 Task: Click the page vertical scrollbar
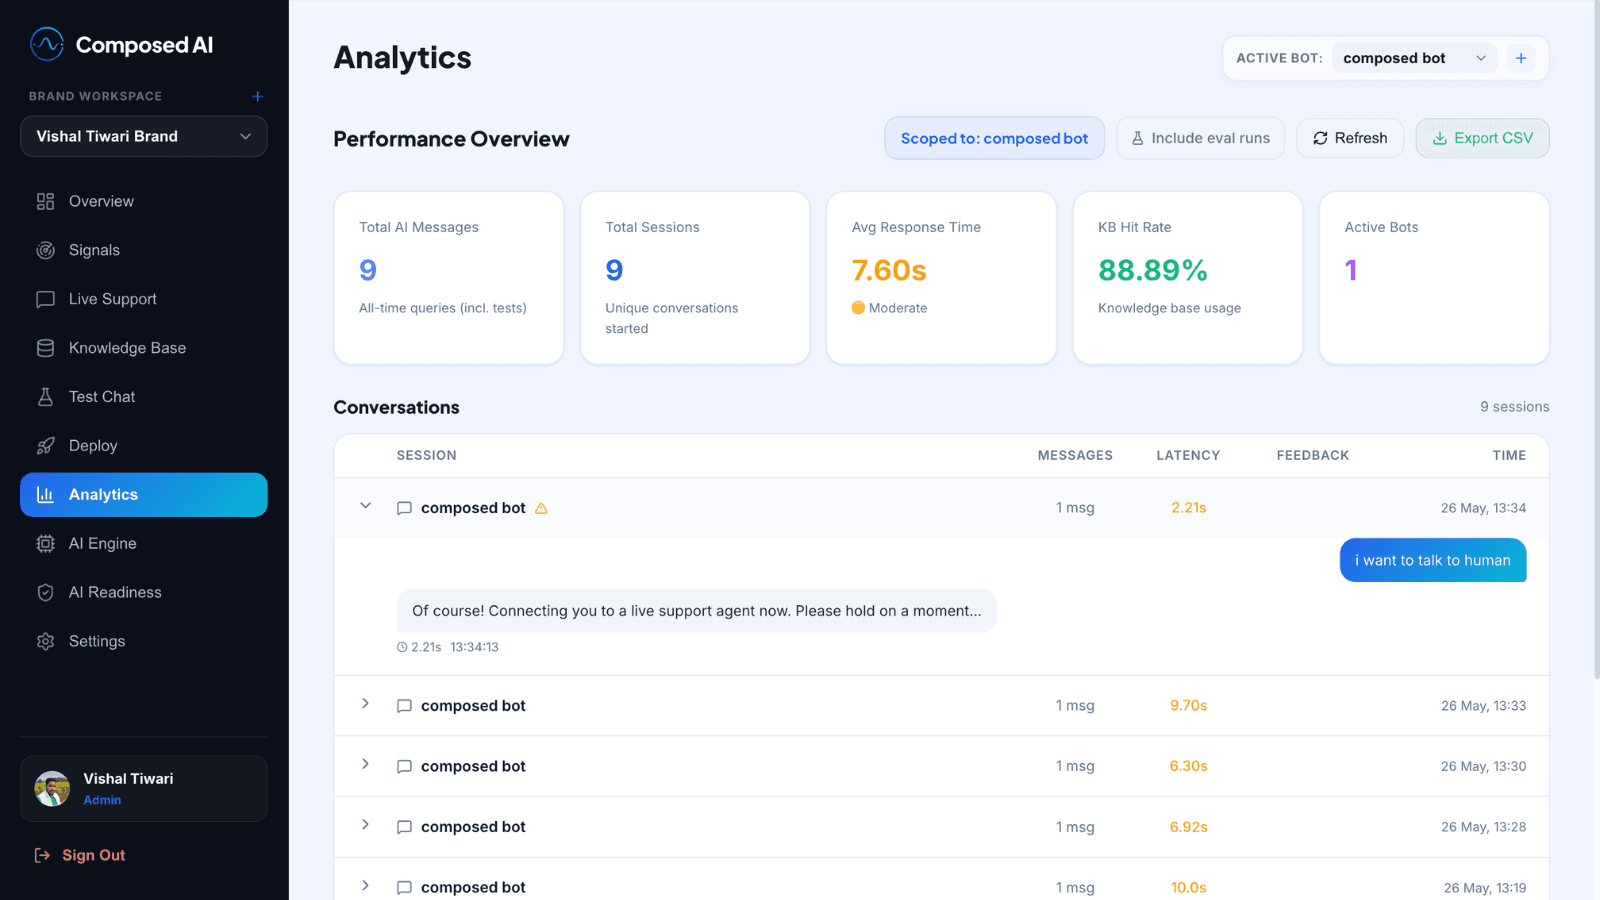(1595, 340)
